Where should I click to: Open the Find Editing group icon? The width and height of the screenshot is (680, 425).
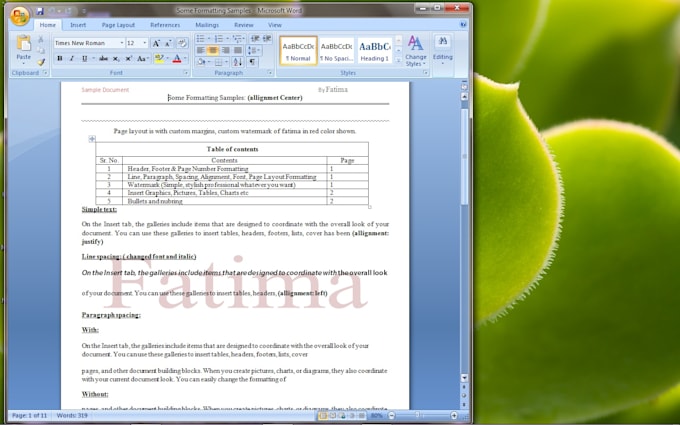tap(442, 41)
